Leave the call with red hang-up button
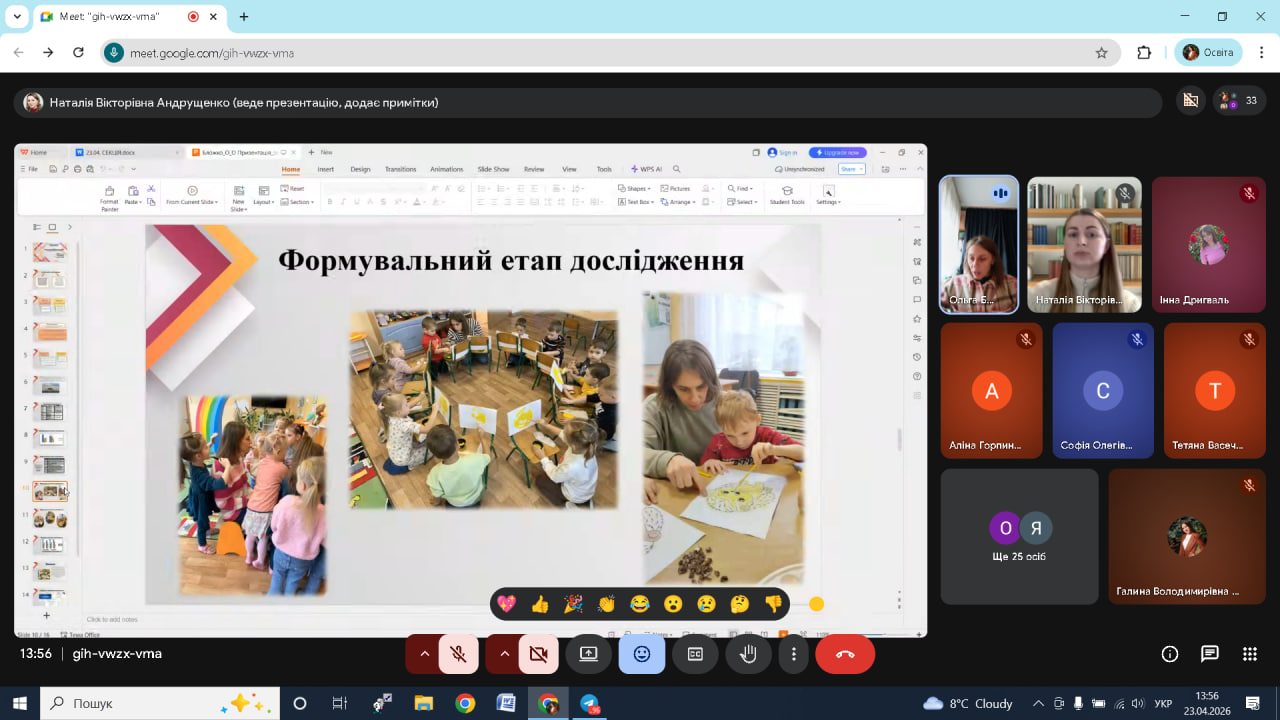This screenshot has height=720, width=1280. [845, 654]
